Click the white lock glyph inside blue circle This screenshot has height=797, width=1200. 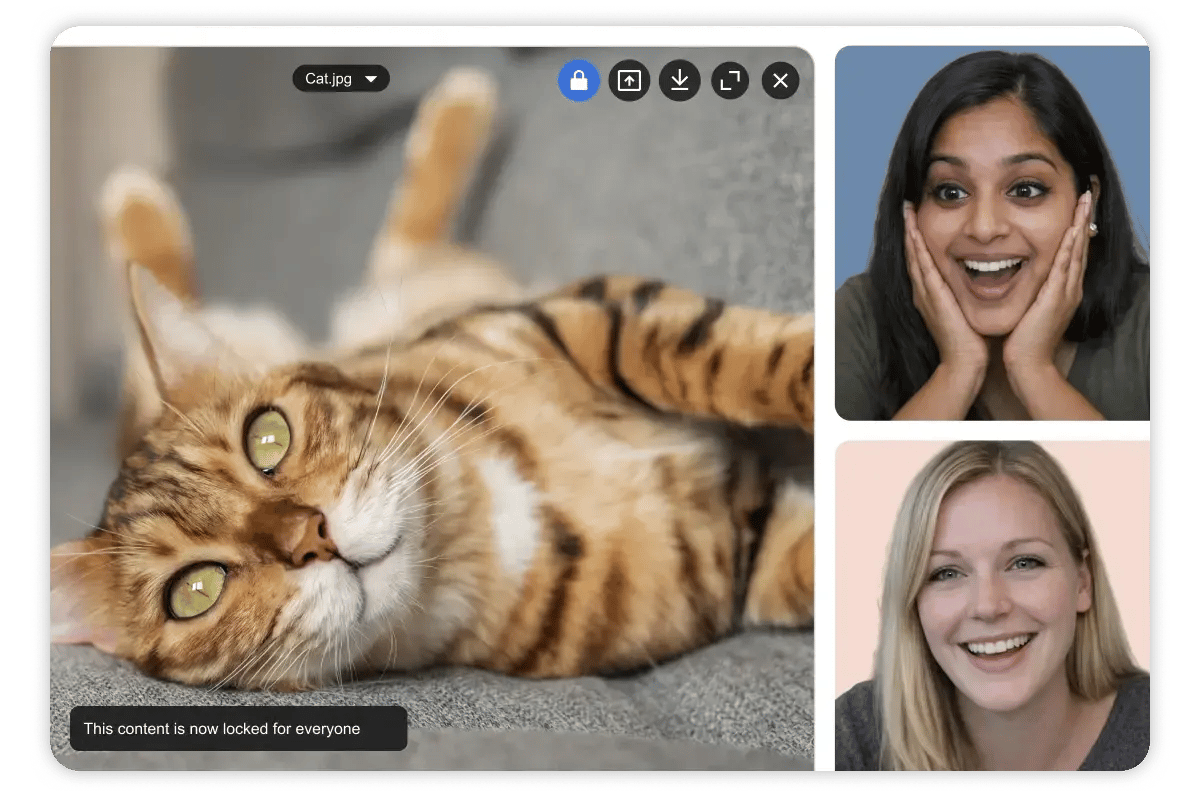click(579, 82)
